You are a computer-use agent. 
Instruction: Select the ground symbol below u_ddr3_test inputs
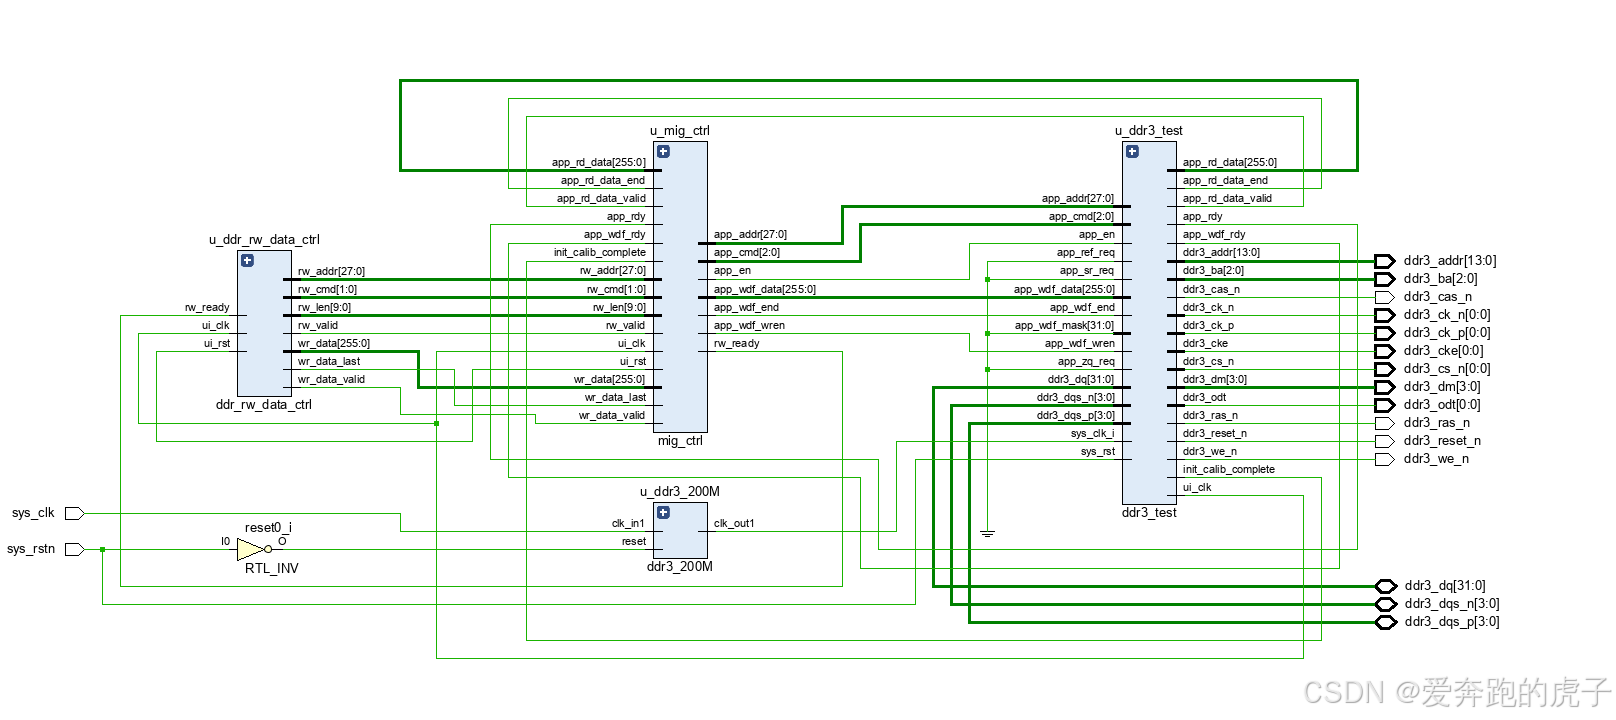tap(987, 534)
